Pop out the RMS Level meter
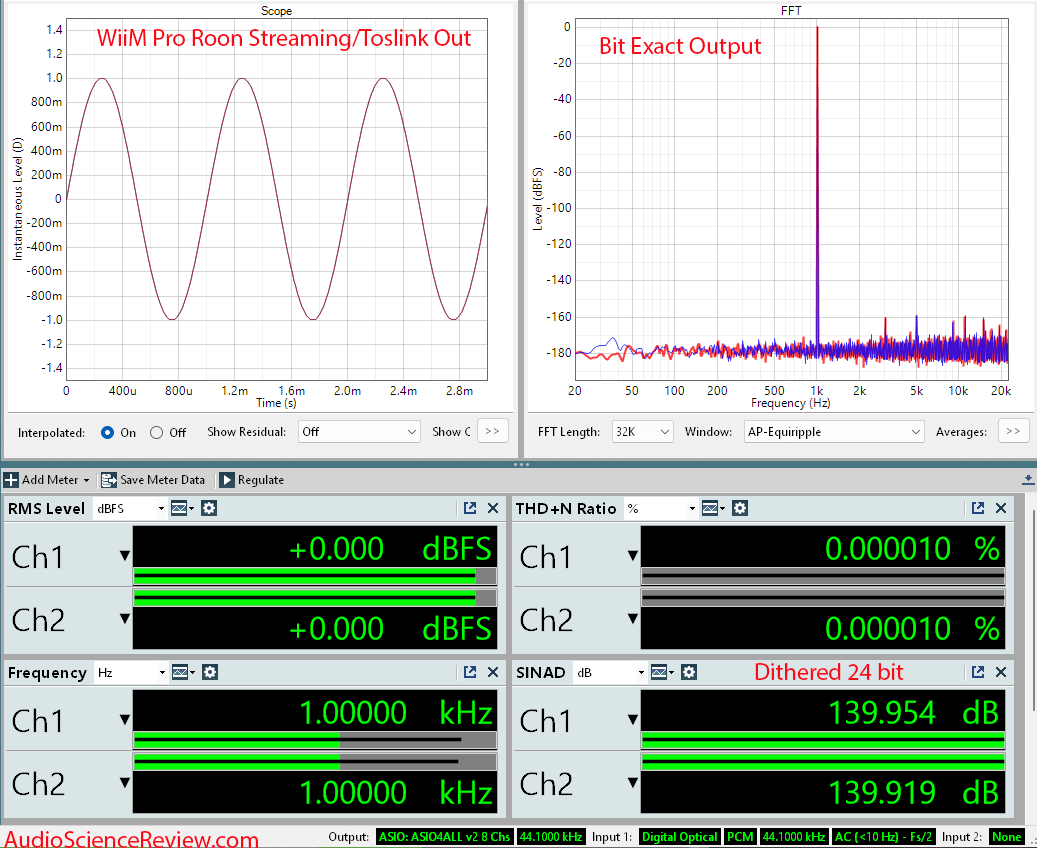 tap(470, 508)
